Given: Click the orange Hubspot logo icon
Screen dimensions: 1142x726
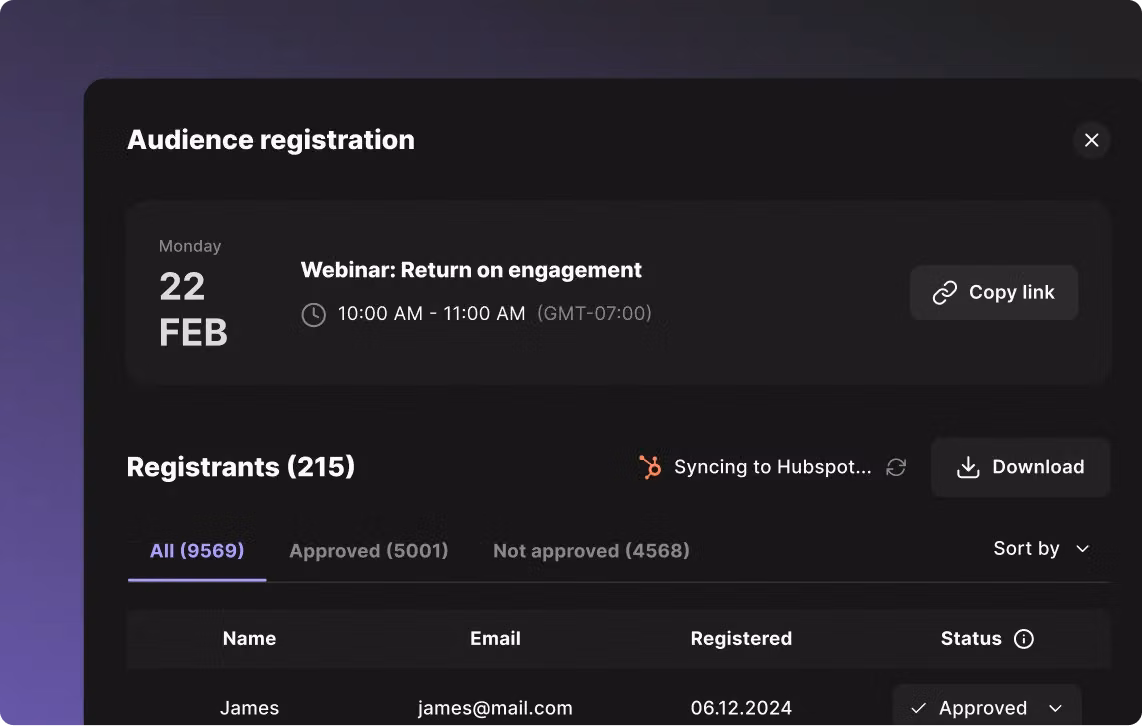Looking at the screenshot, I should (x=651, y=467).
